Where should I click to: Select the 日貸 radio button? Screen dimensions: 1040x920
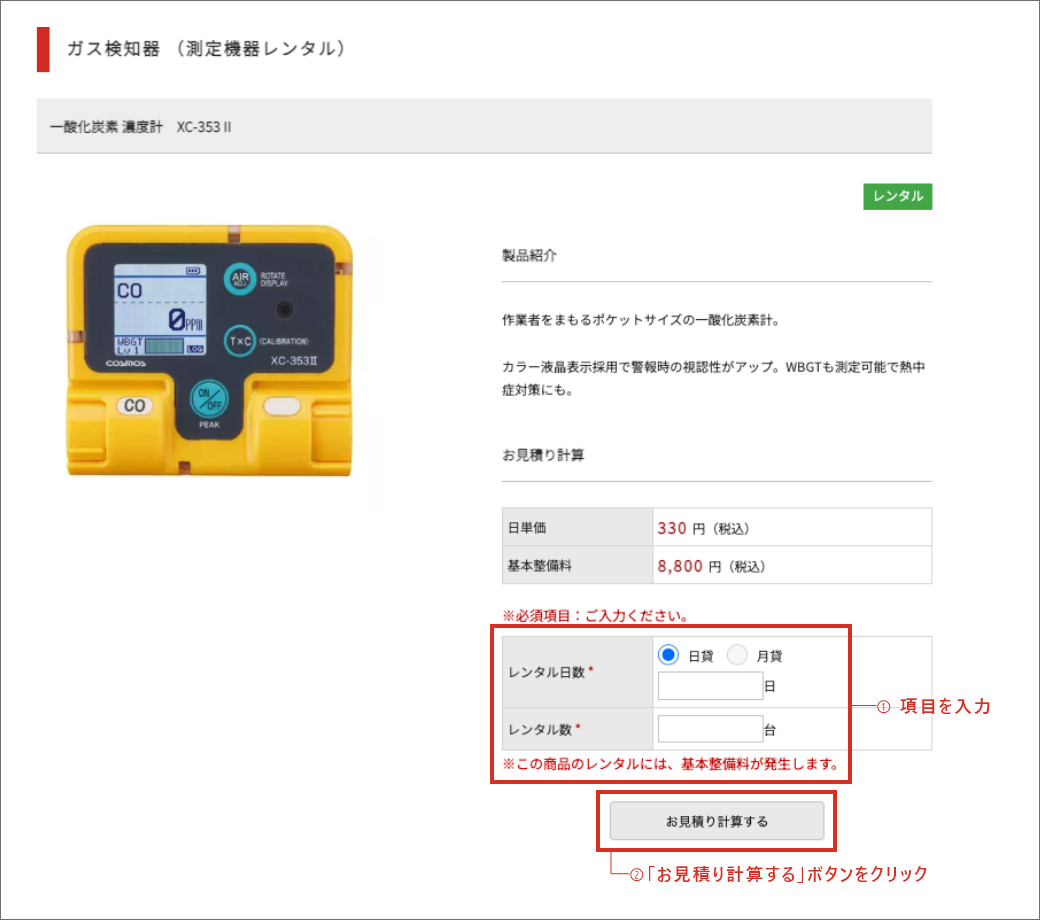tap(669, 655)
